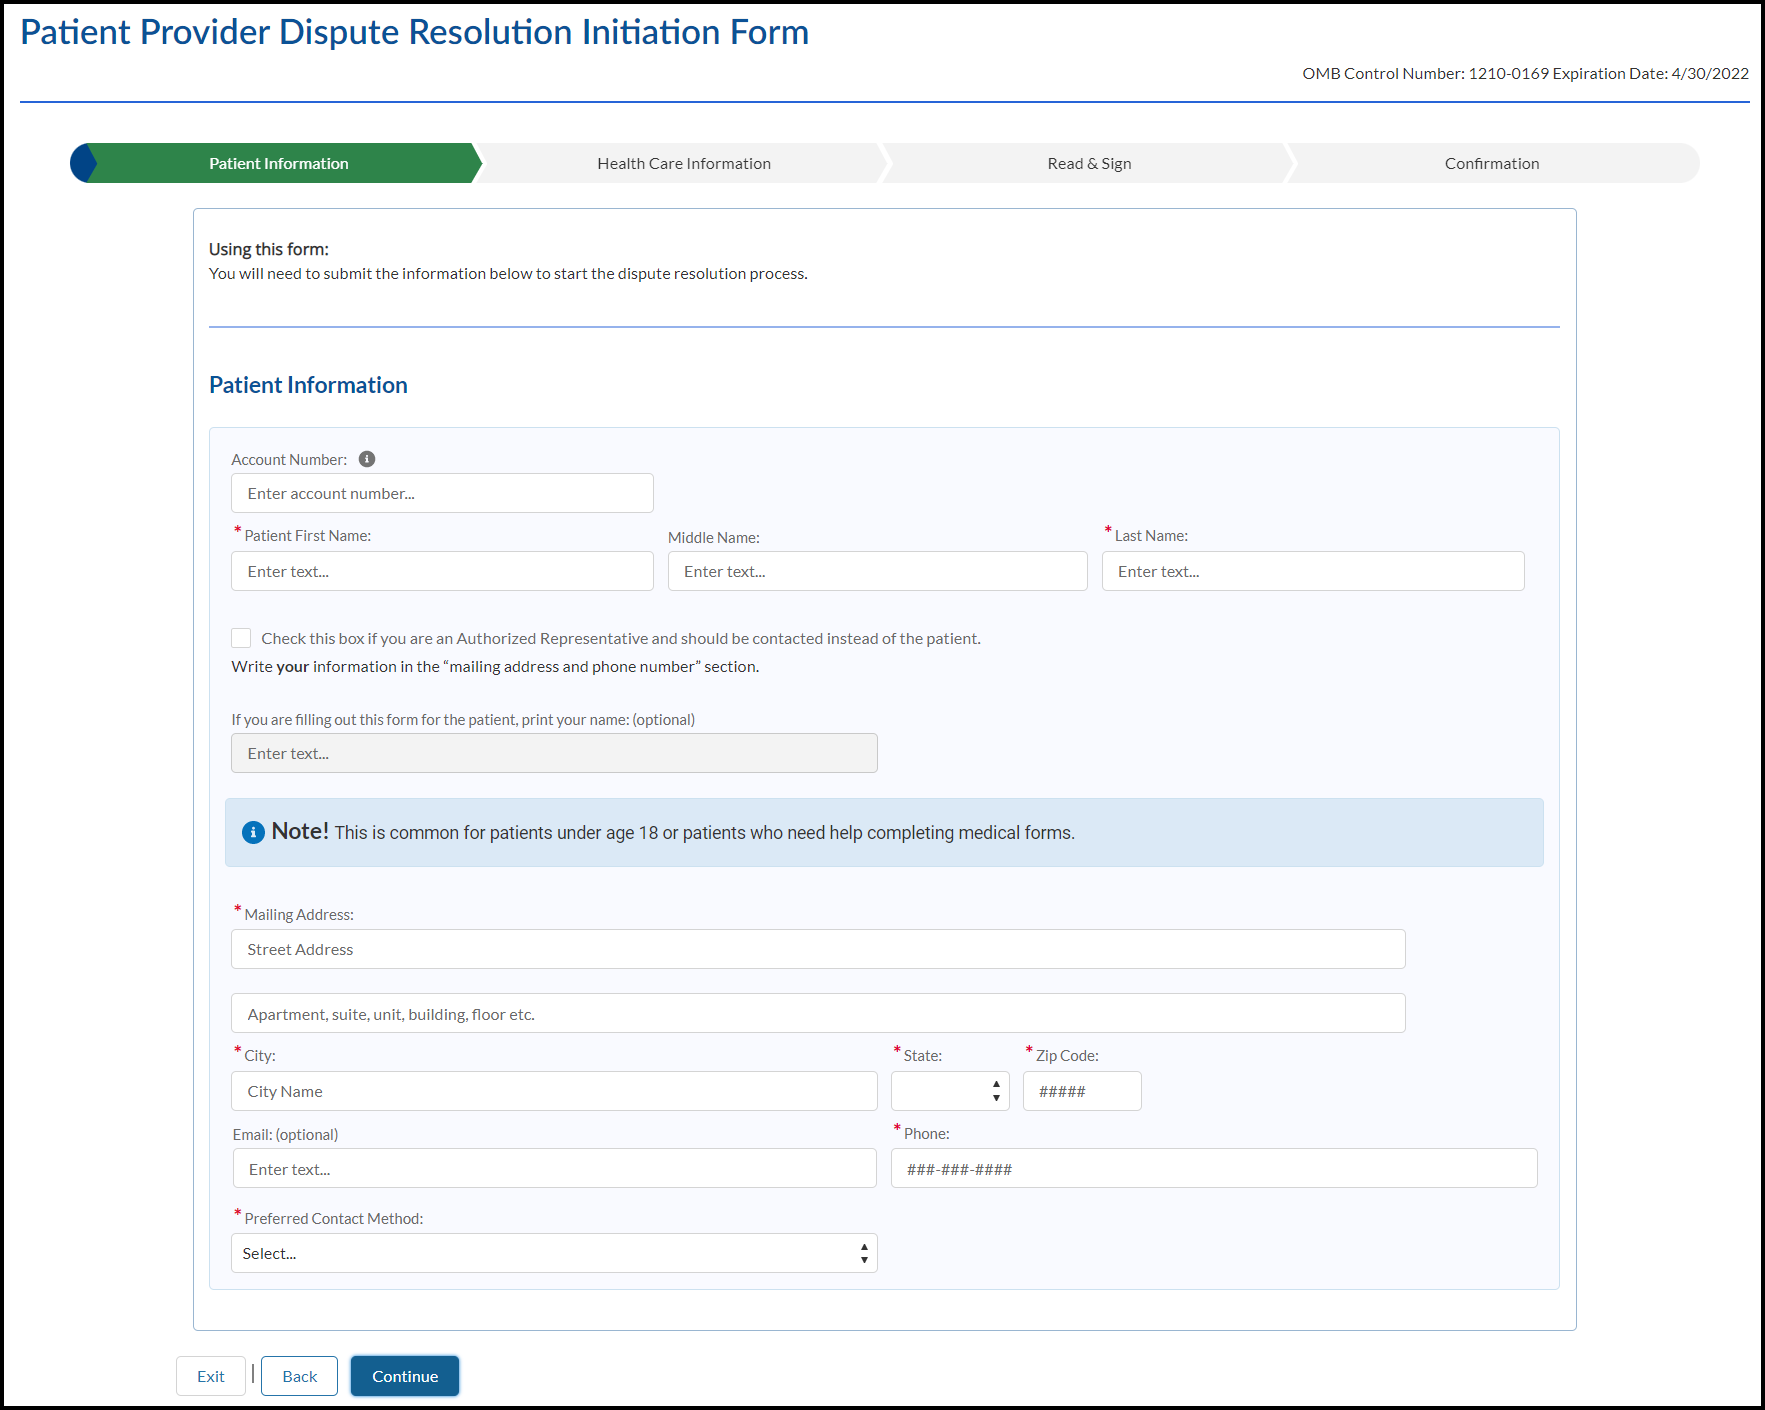Click into the Patient First Name field
This screenshot has width=1765, height=1410.
point(442,571)
